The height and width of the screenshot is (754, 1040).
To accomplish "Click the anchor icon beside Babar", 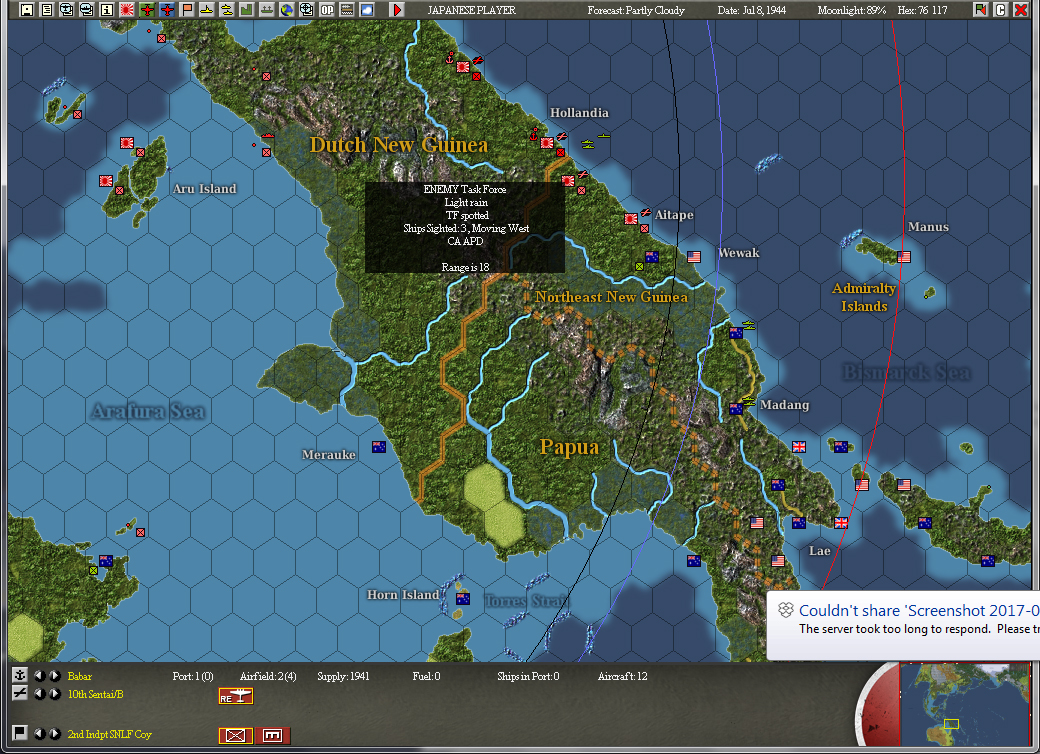I will (20, 675).
